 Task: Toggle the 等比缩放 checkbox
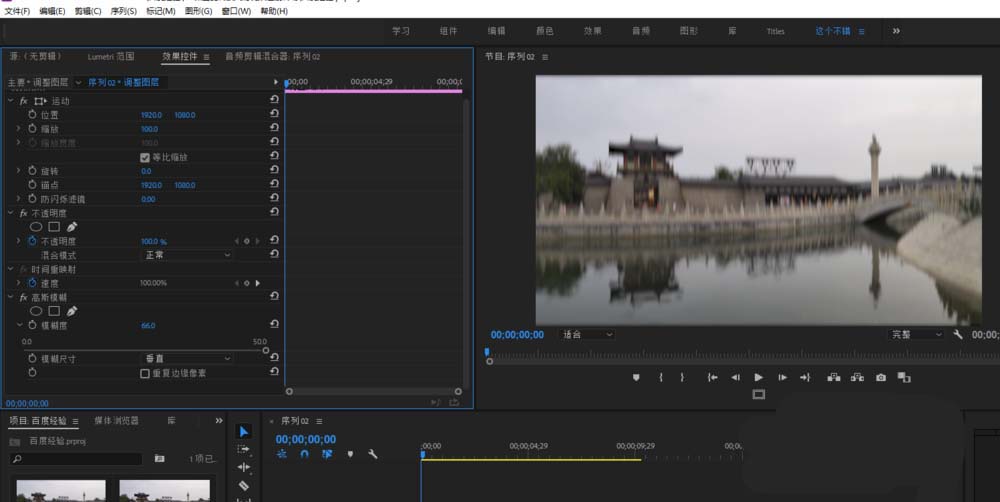pos(145,157)
